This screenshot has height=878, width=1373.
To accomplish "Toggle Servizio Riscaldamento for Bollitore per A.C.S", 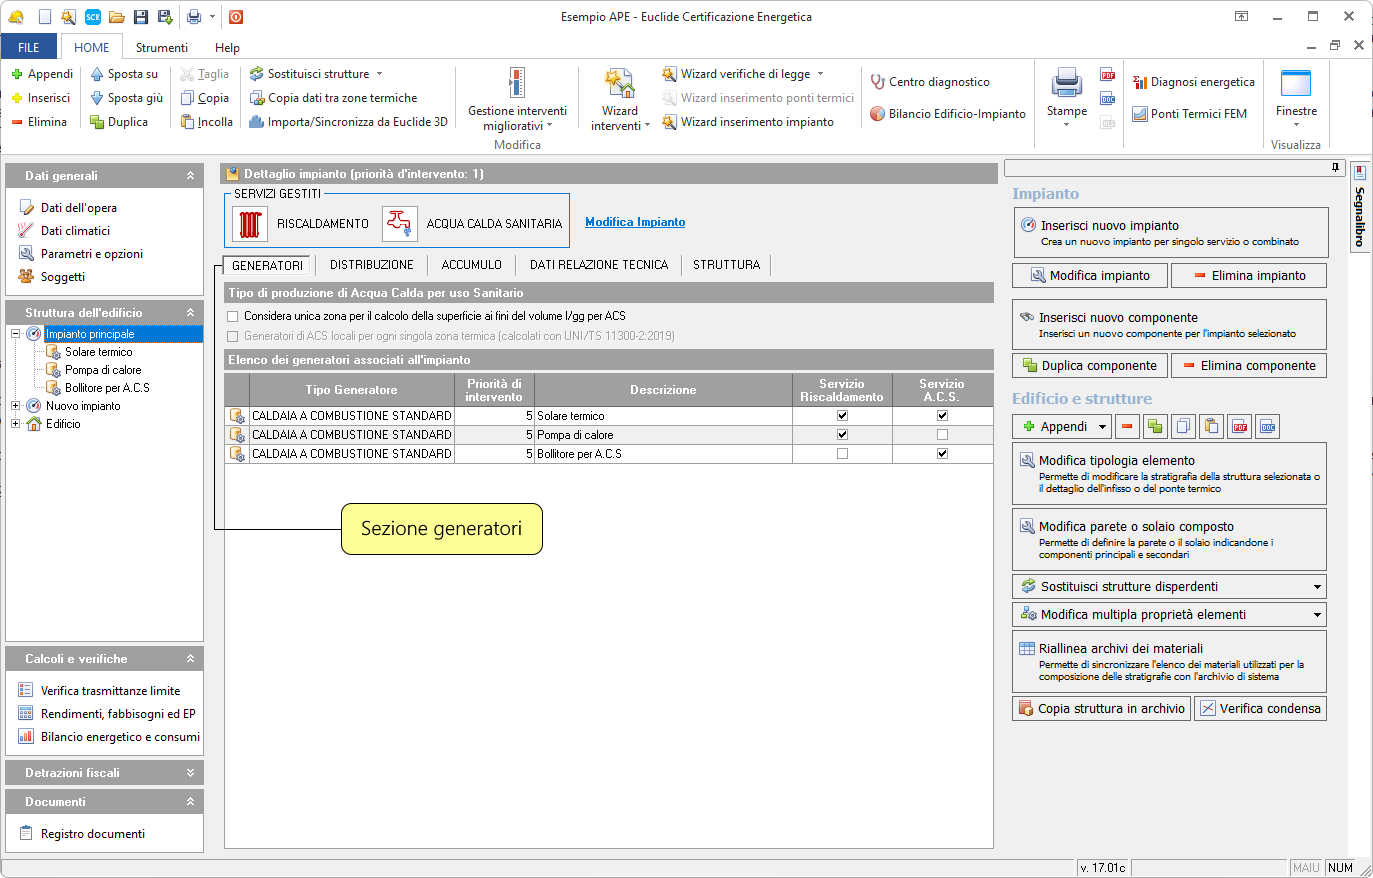I will [842, 454].
